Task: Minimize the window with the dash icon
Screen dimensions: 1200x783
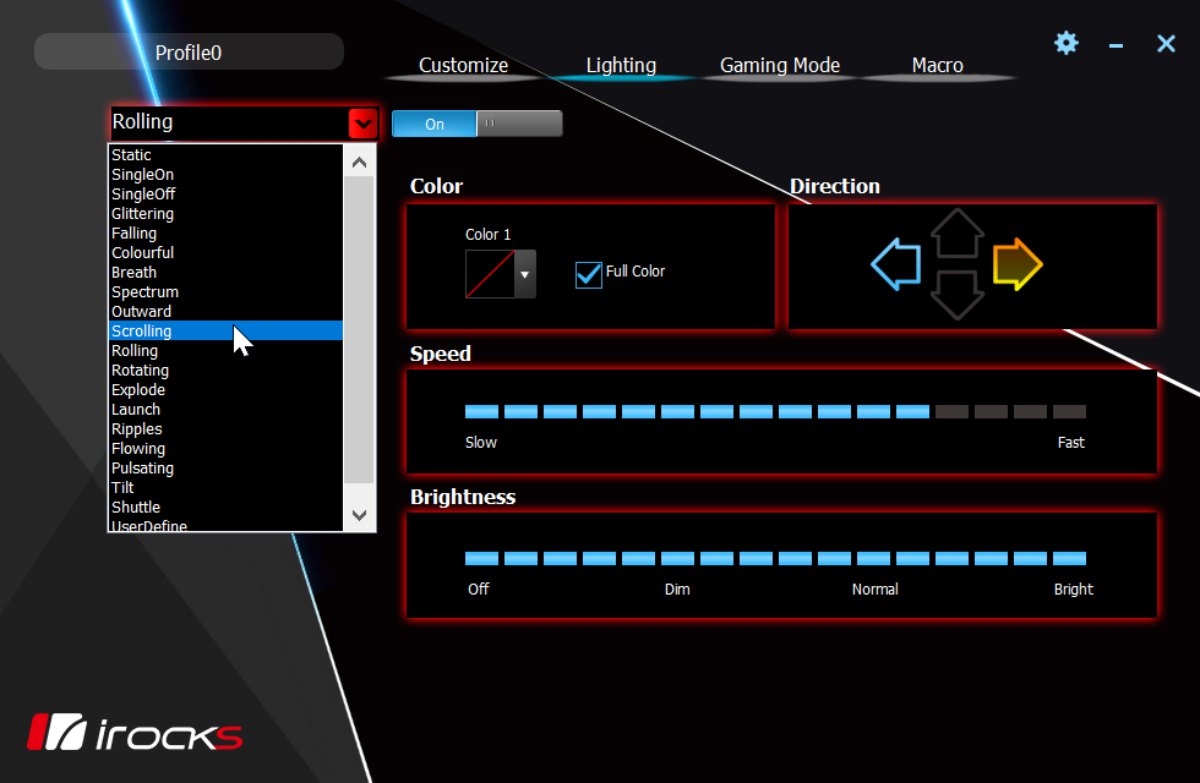Action: point(1116,45)
